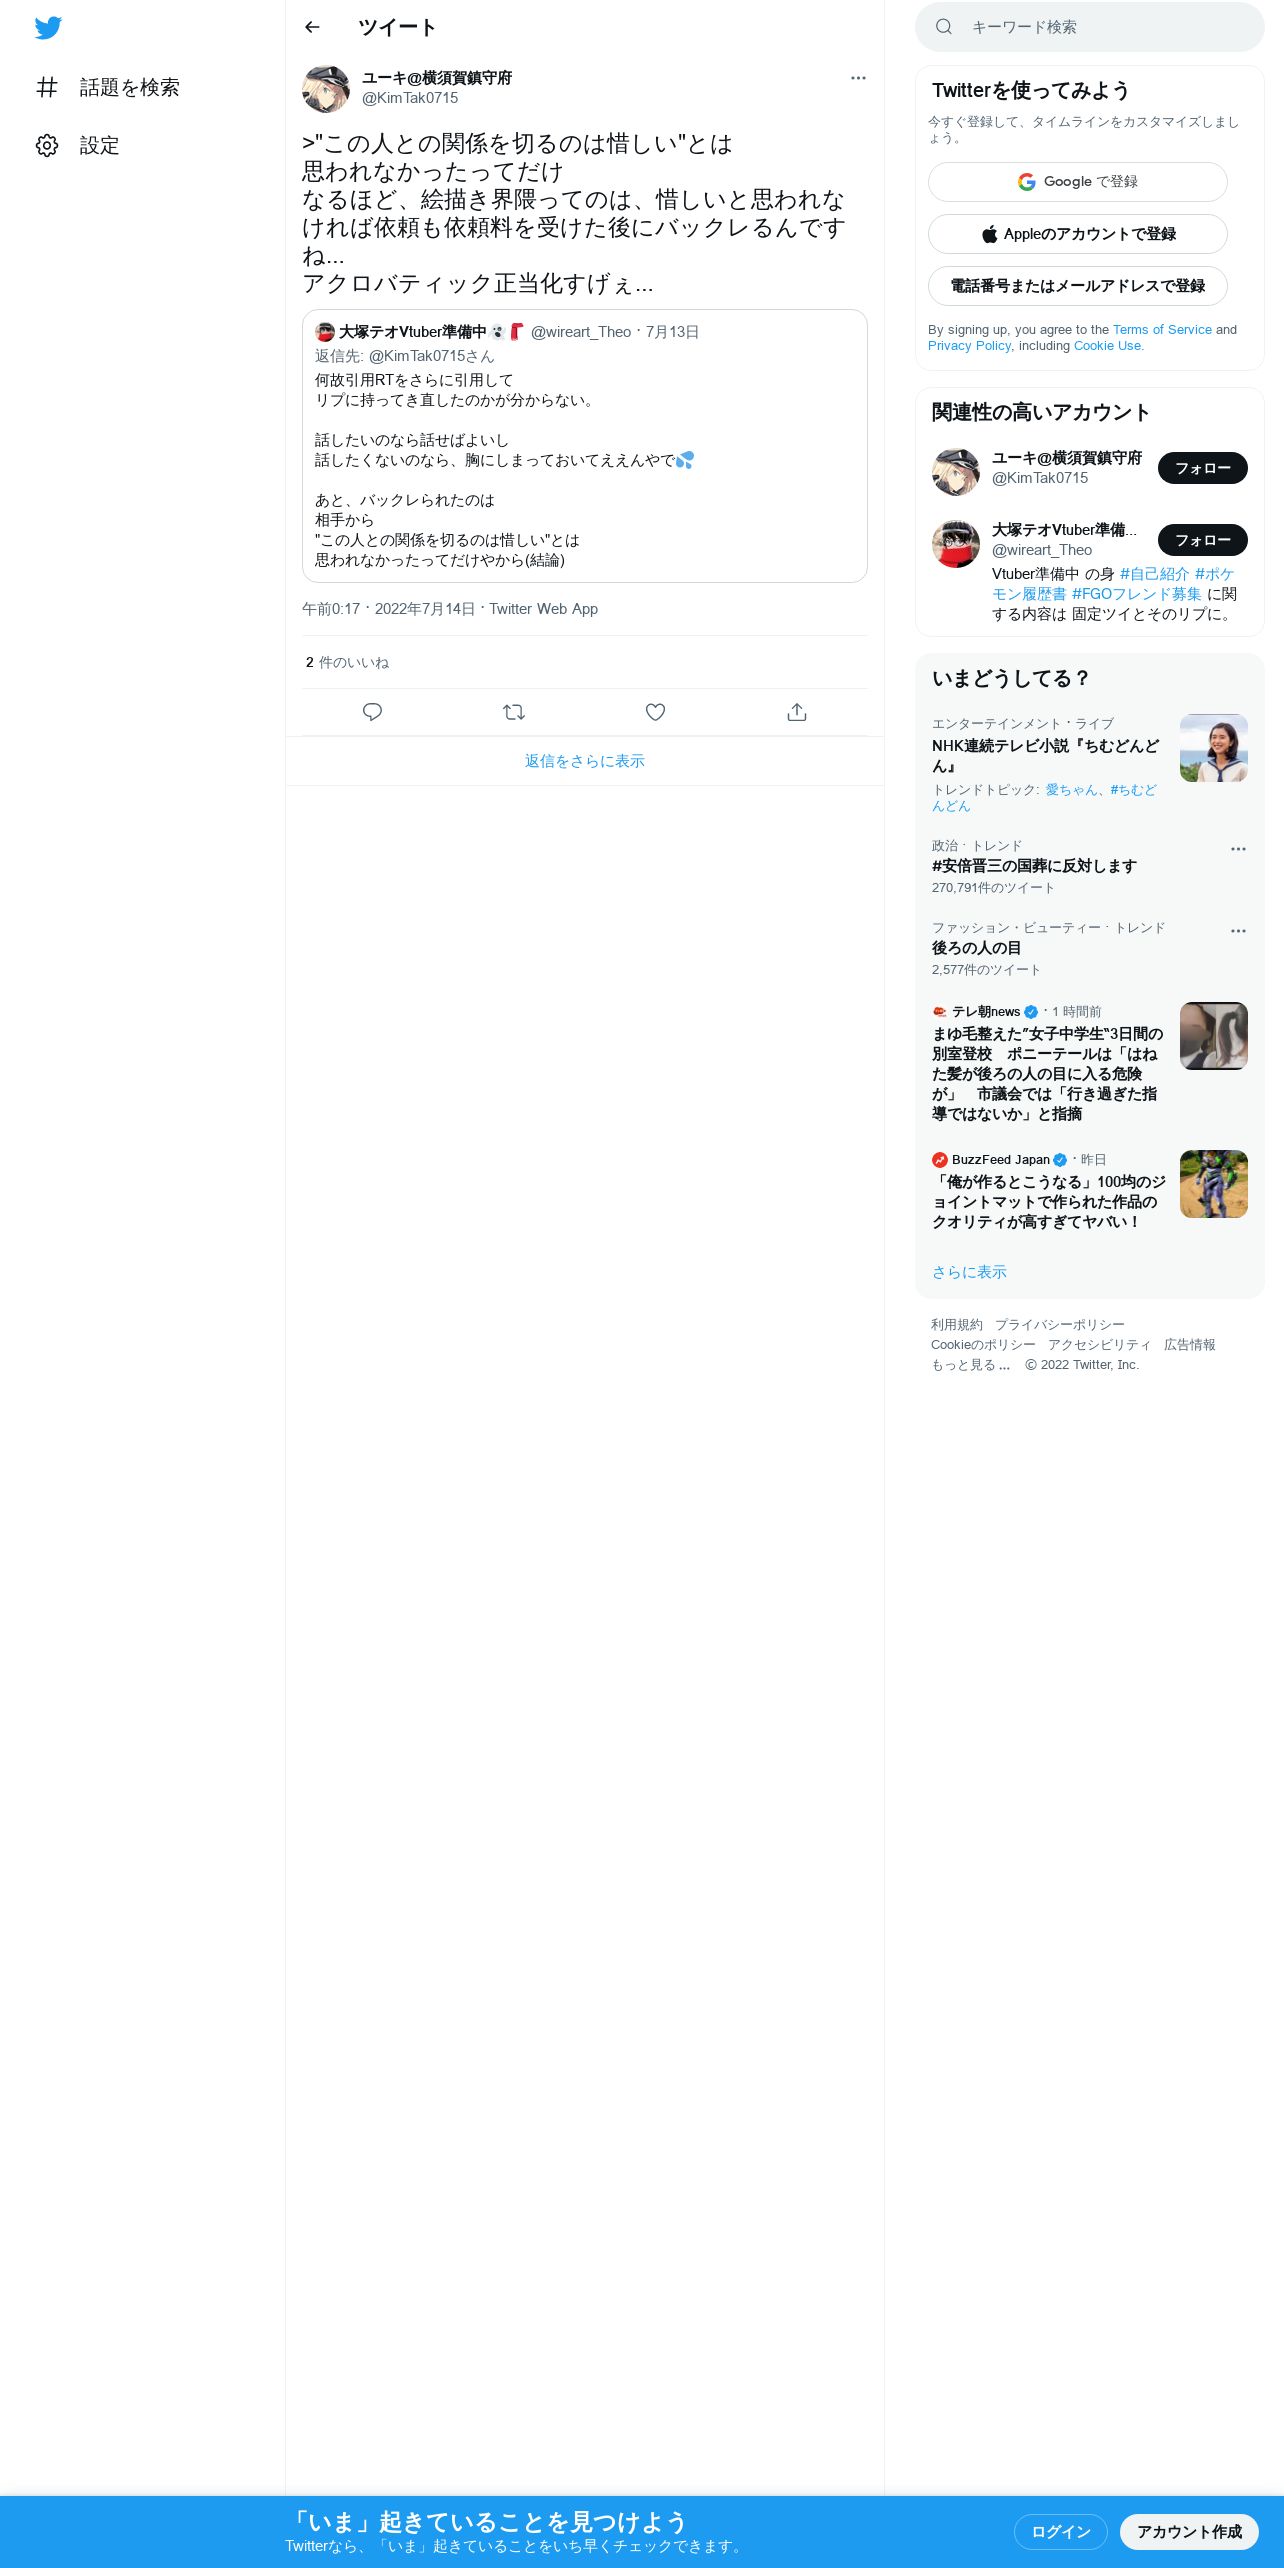Select 話題を検索 in the sidebar

coord(130,87)
